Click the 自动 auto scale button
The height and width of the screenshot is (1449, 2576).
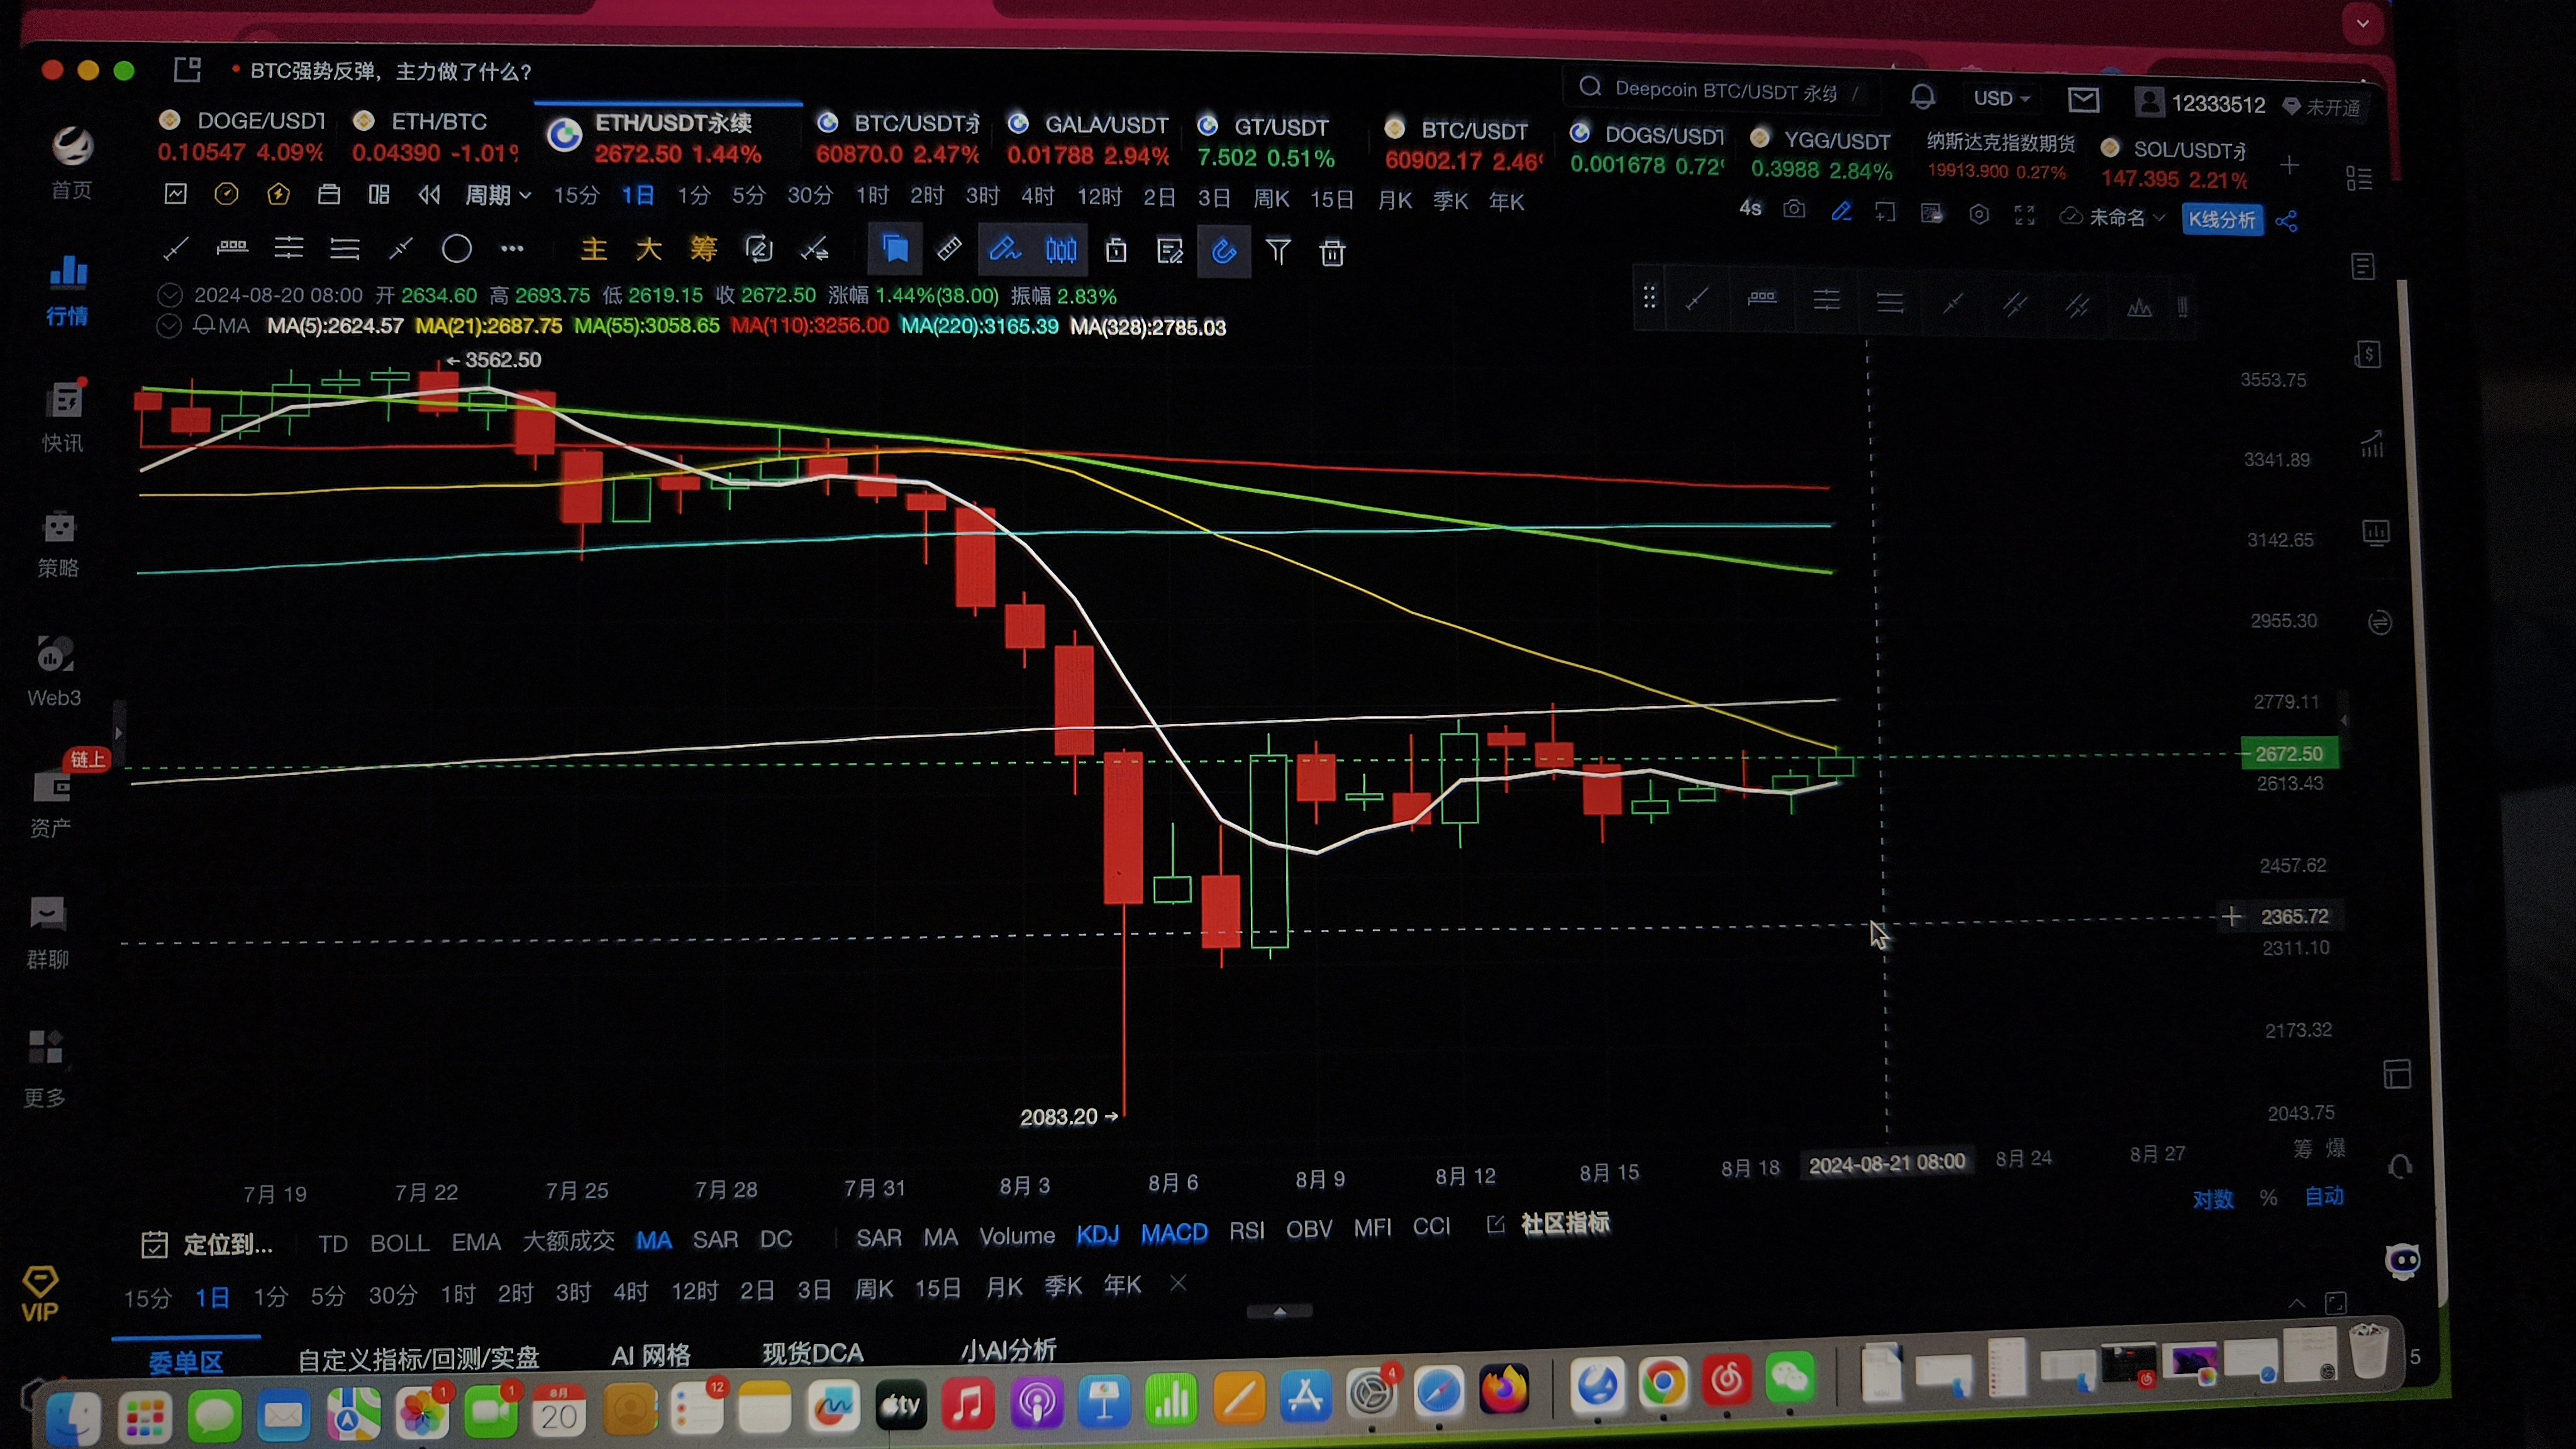point(2323,1196)
